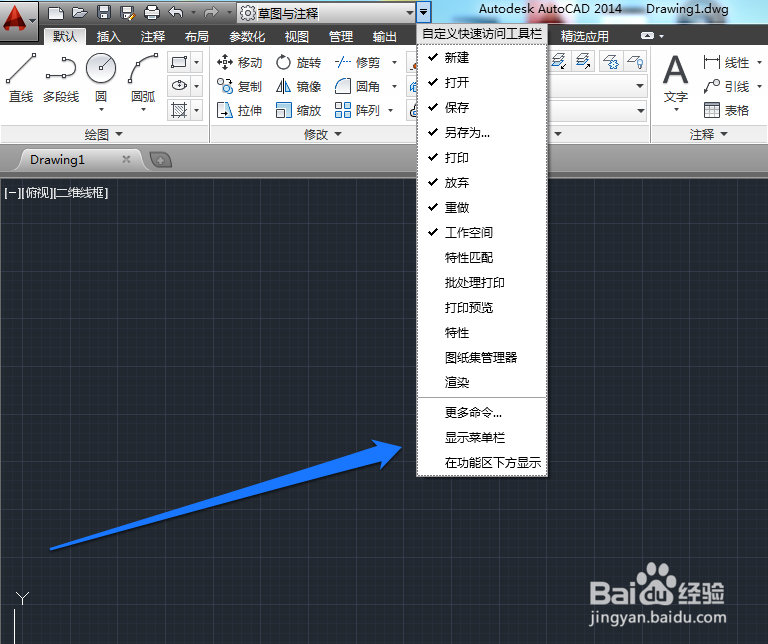The height and width of the screenshot is (644, 768).
Task: Select the ellipse draw tool icon
Action: (x=179, y=86)
